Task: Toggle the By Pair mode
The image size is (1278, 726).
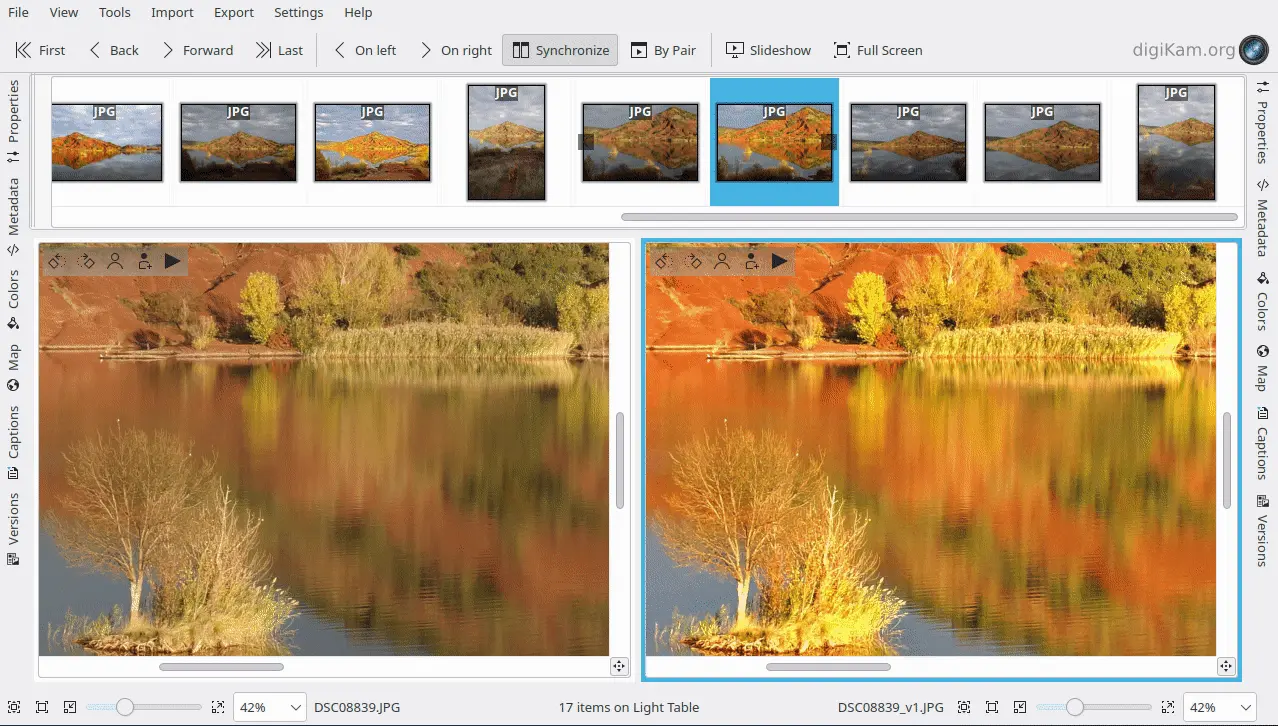Action: click(663, 50)
